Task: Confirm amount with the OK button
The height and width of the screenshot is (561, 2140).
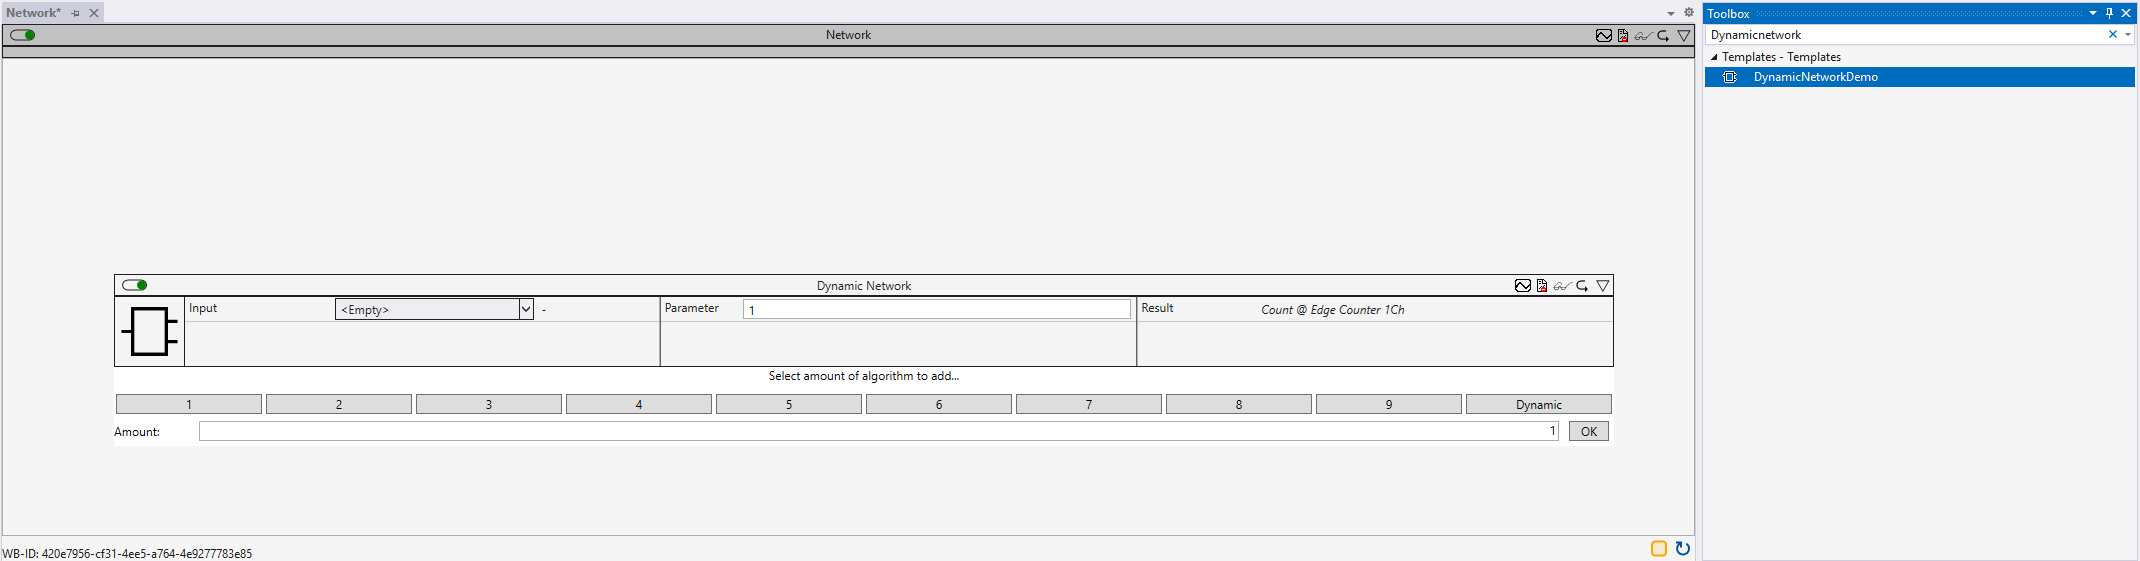Action: point(1589,431)
